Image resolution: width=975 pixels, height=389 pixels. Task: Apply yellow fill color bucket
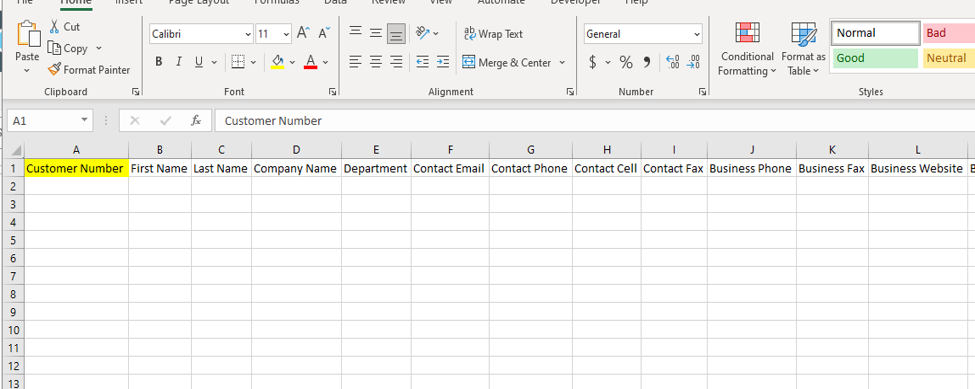tap(277, 62)
